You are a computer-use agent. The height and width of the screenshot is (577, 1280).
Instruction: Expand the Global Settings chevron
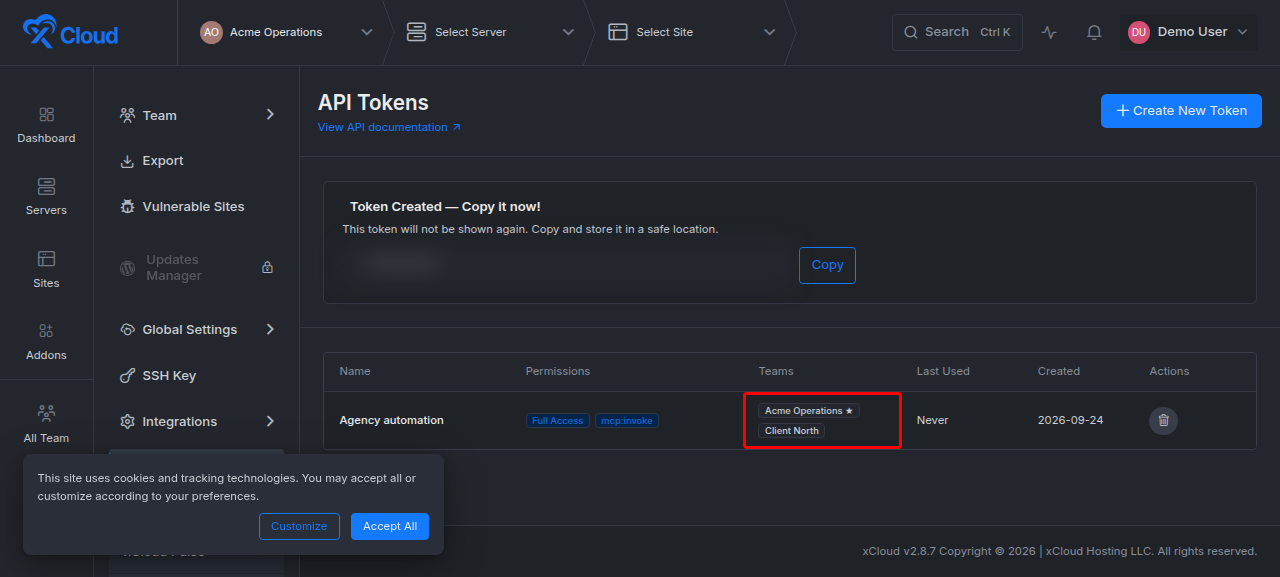pos(270,329)
